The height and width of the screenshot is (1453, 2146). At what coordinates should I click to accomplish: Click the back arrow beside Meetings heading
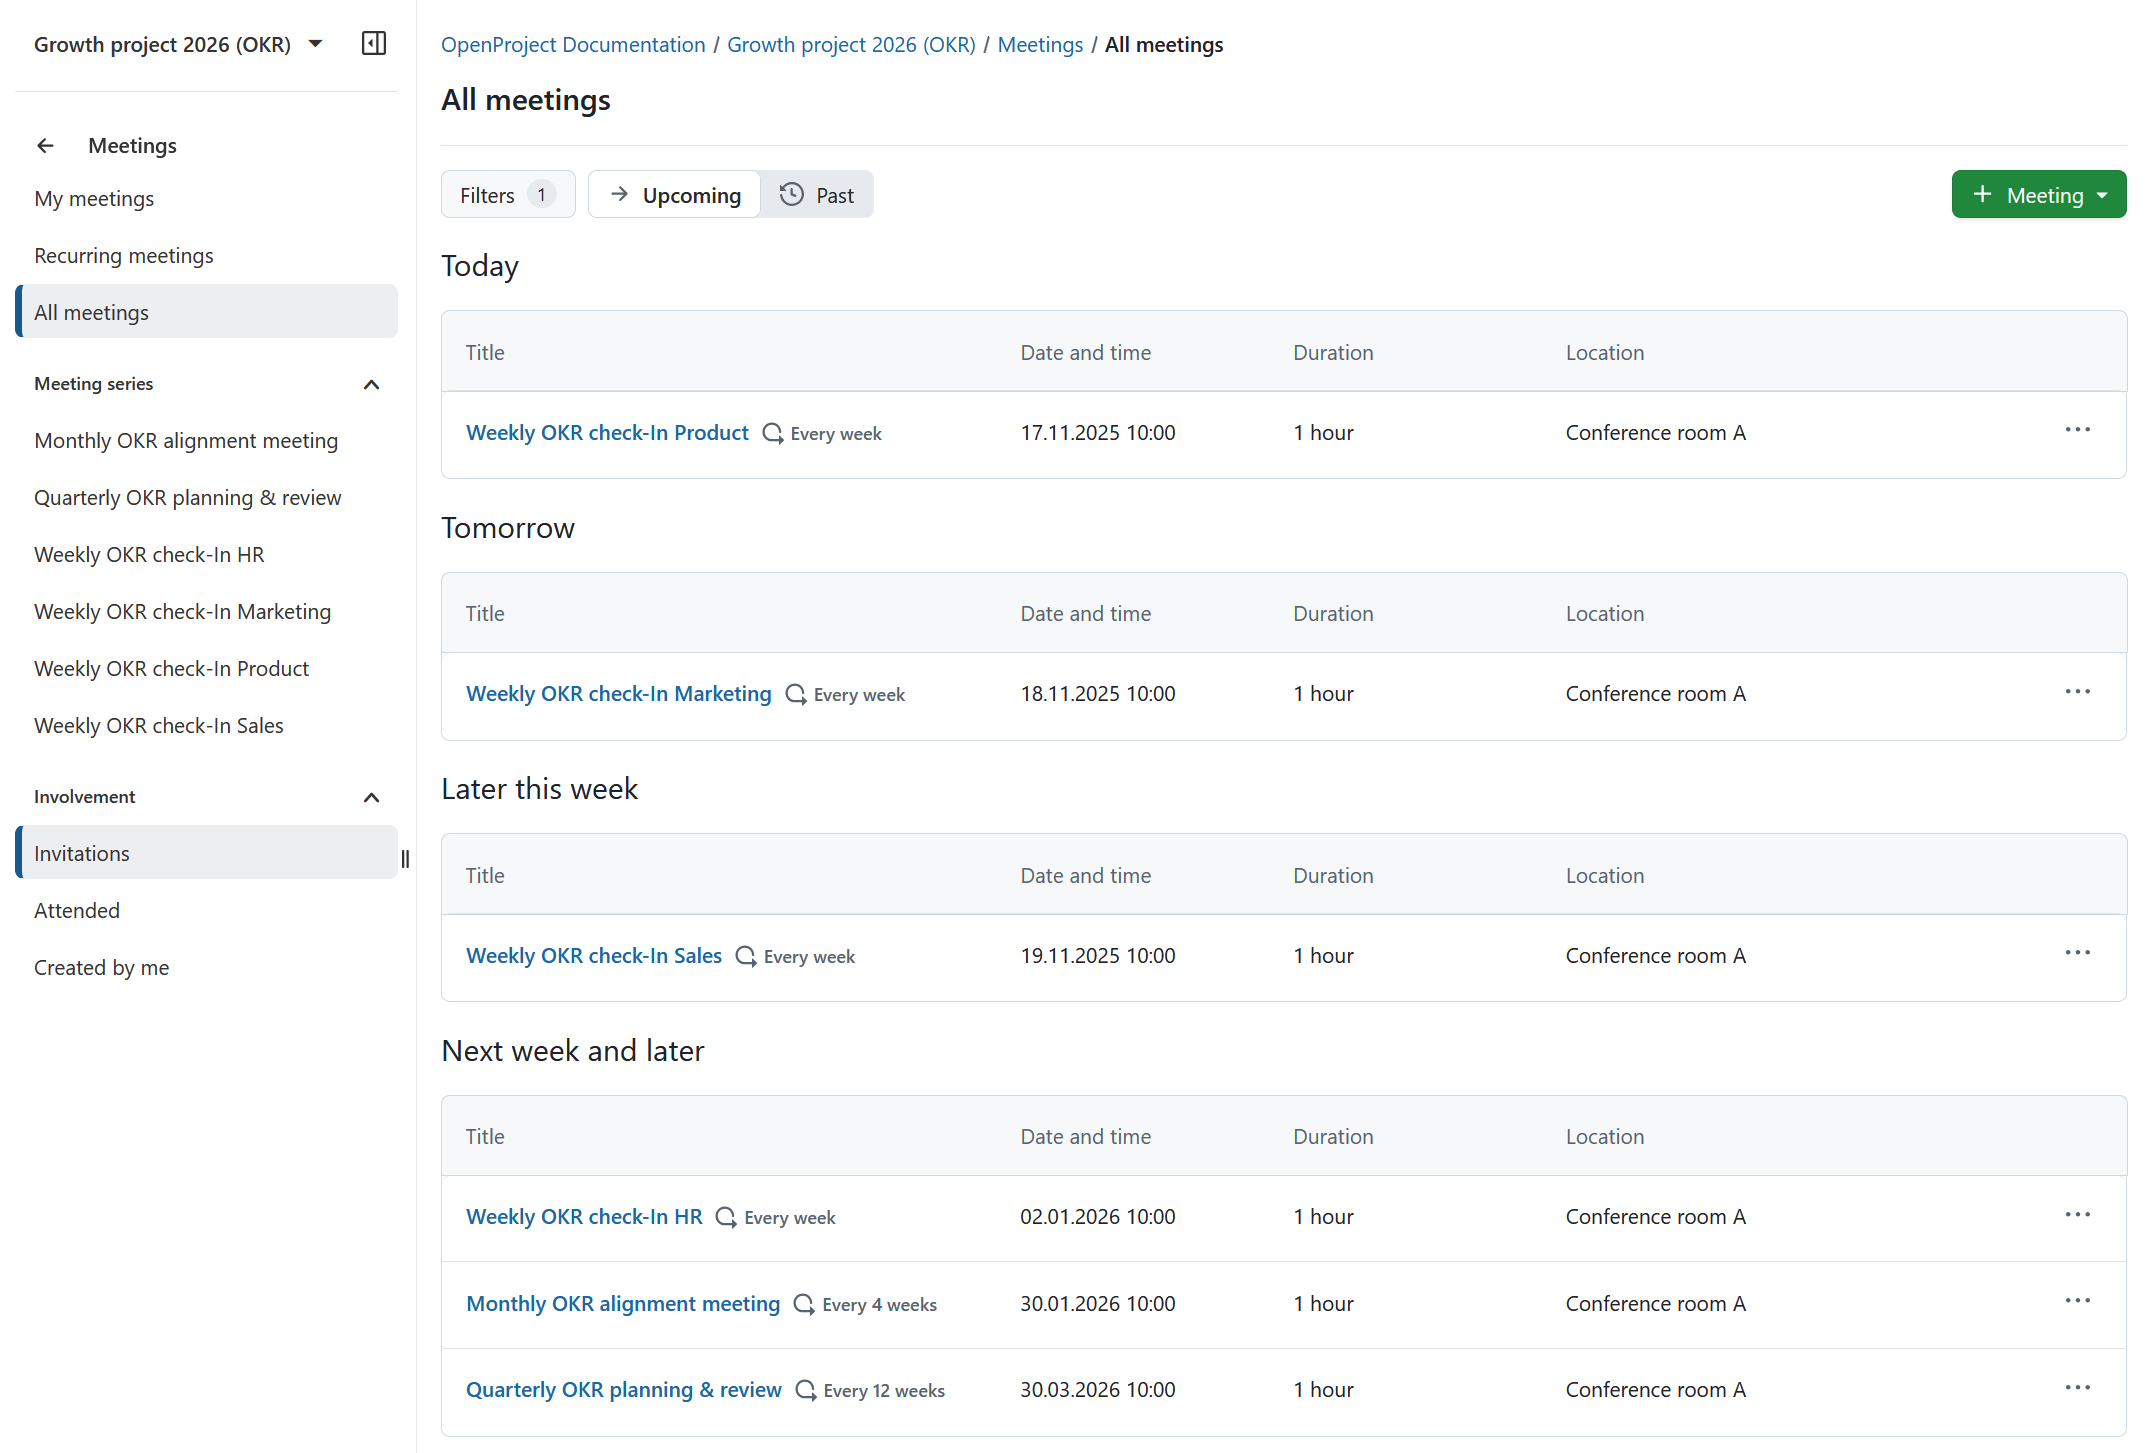point(45,145)
